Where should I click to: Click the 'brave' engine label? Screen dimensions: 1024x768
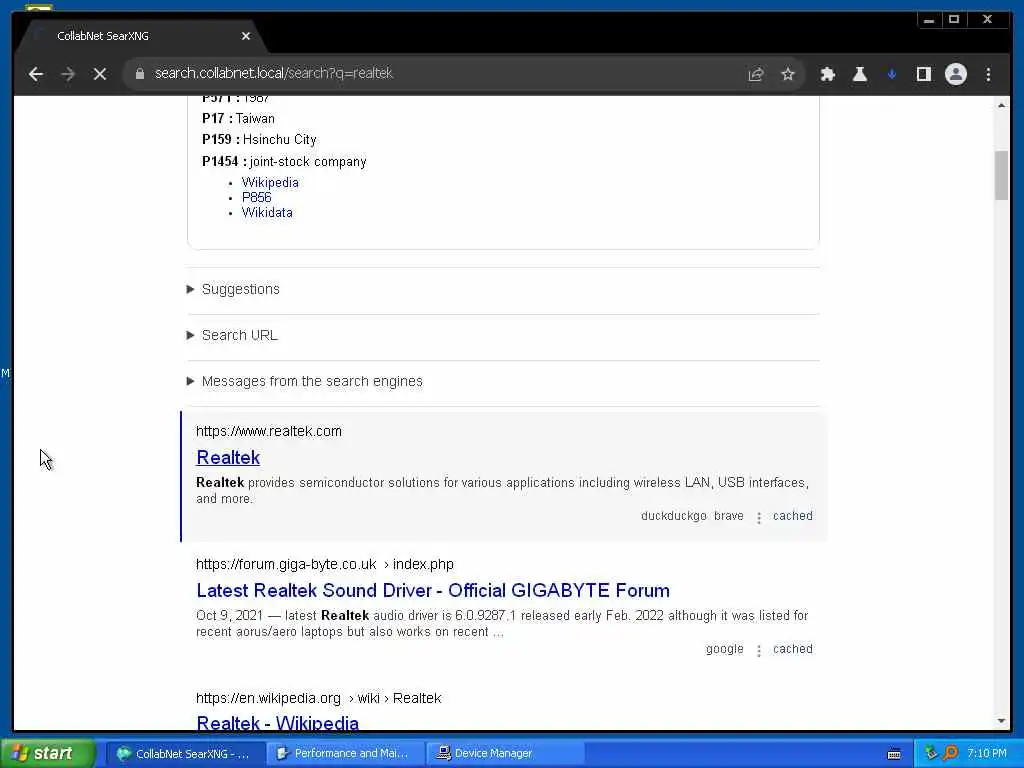(728, 516)
